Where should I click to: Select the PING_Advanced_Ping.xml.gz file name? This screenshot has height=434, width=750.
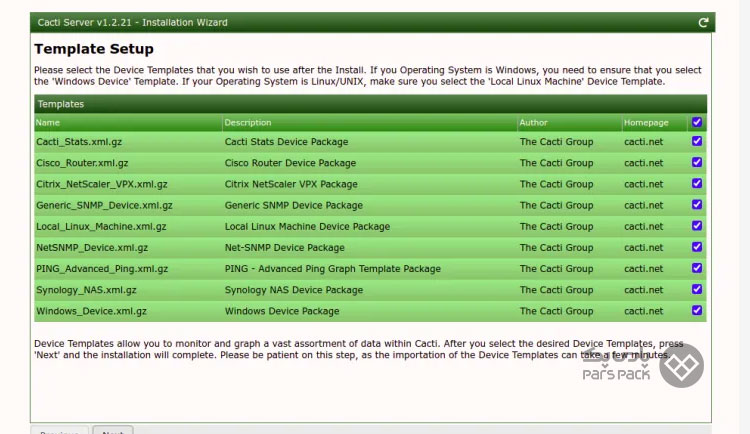coord(102,268)
